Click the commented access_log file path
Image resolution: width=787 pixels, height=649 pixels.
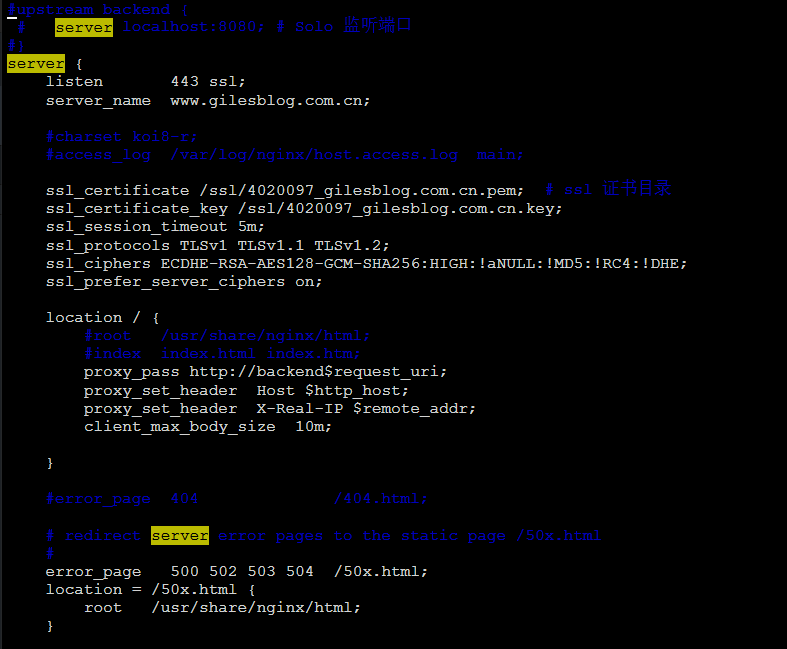[x=314, y=155]
